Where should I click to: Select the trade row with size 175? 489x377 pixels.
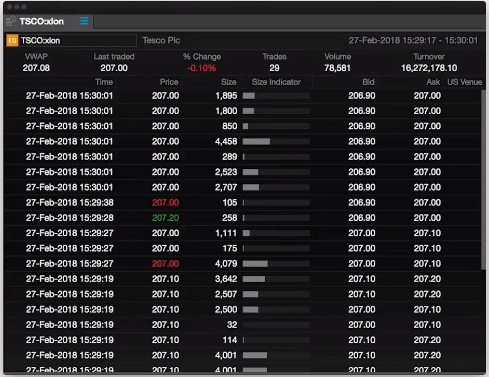242,249
